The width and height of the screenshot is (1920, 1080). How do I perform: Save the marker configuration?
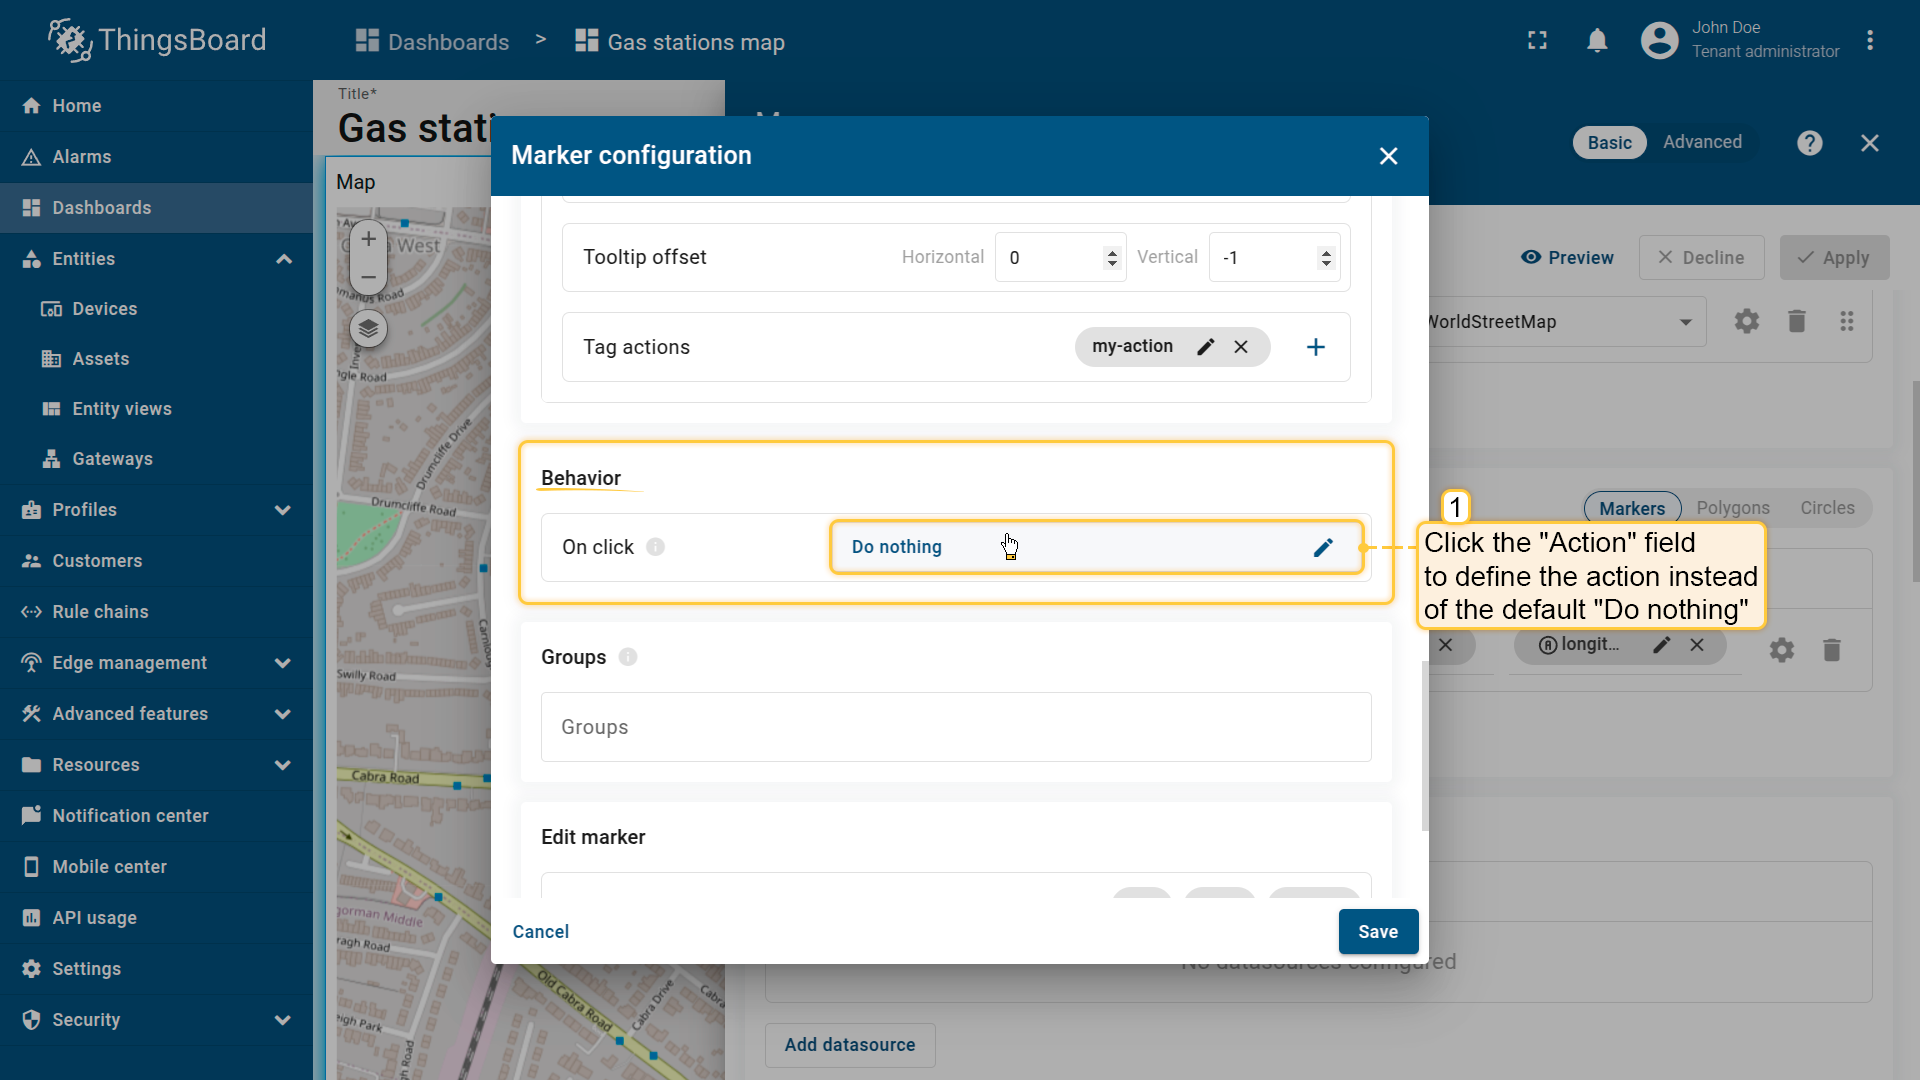[x=1377, y=932]
